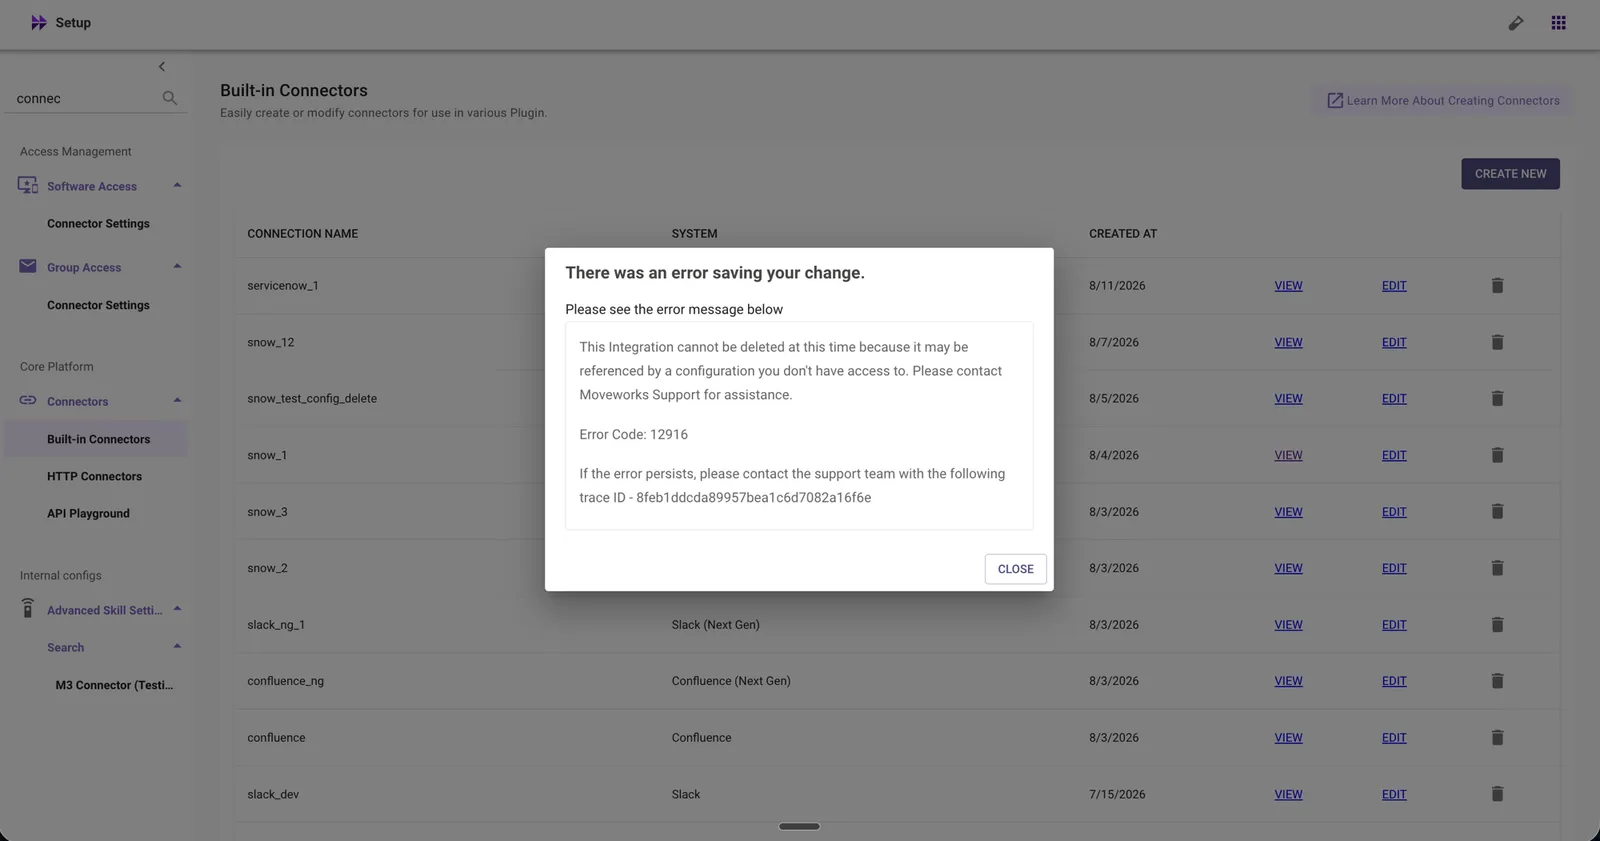Click the sidebar search magnifier icon
The height and width of the screenshot is (841, 1600).
click(170, 98)
